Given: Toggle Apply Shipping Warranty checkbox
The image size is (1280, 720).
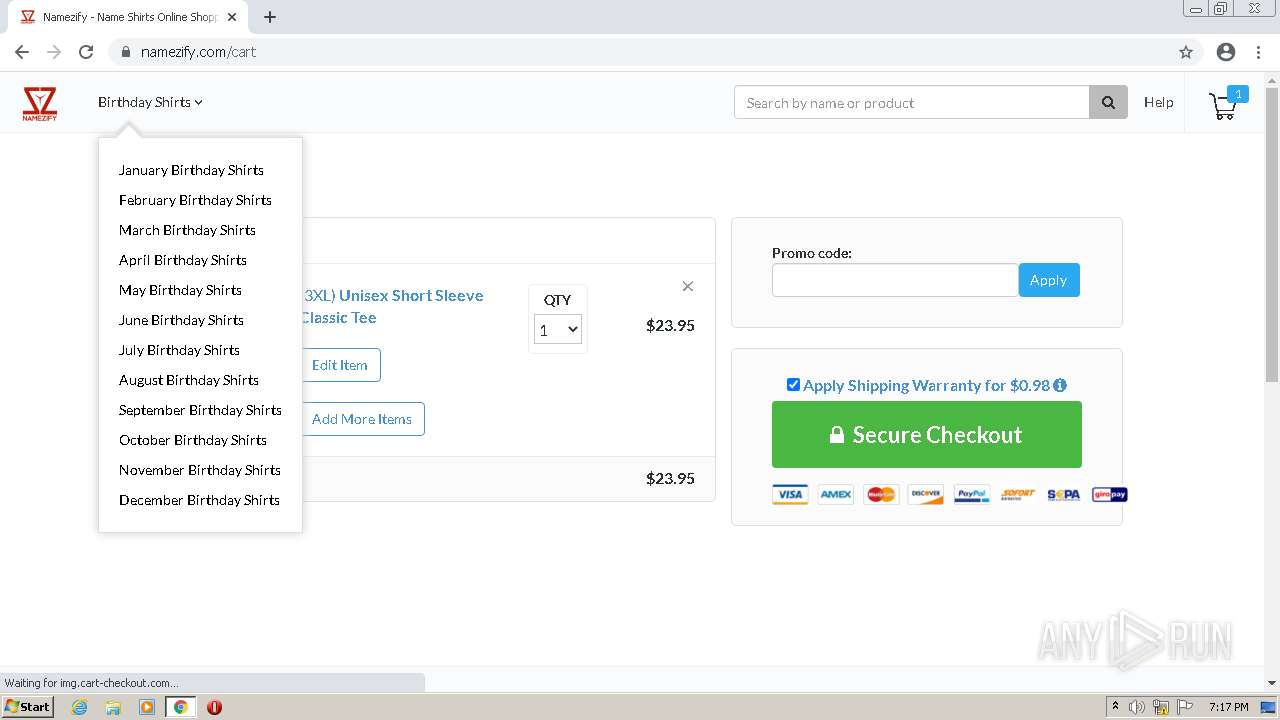Looking at the screenshot, I should point(793,385).
